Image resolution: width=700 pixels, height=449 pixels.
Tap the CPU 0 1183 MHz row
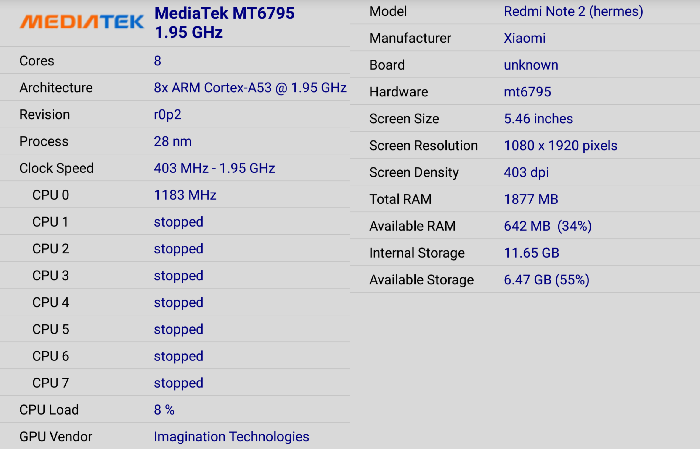175,195
